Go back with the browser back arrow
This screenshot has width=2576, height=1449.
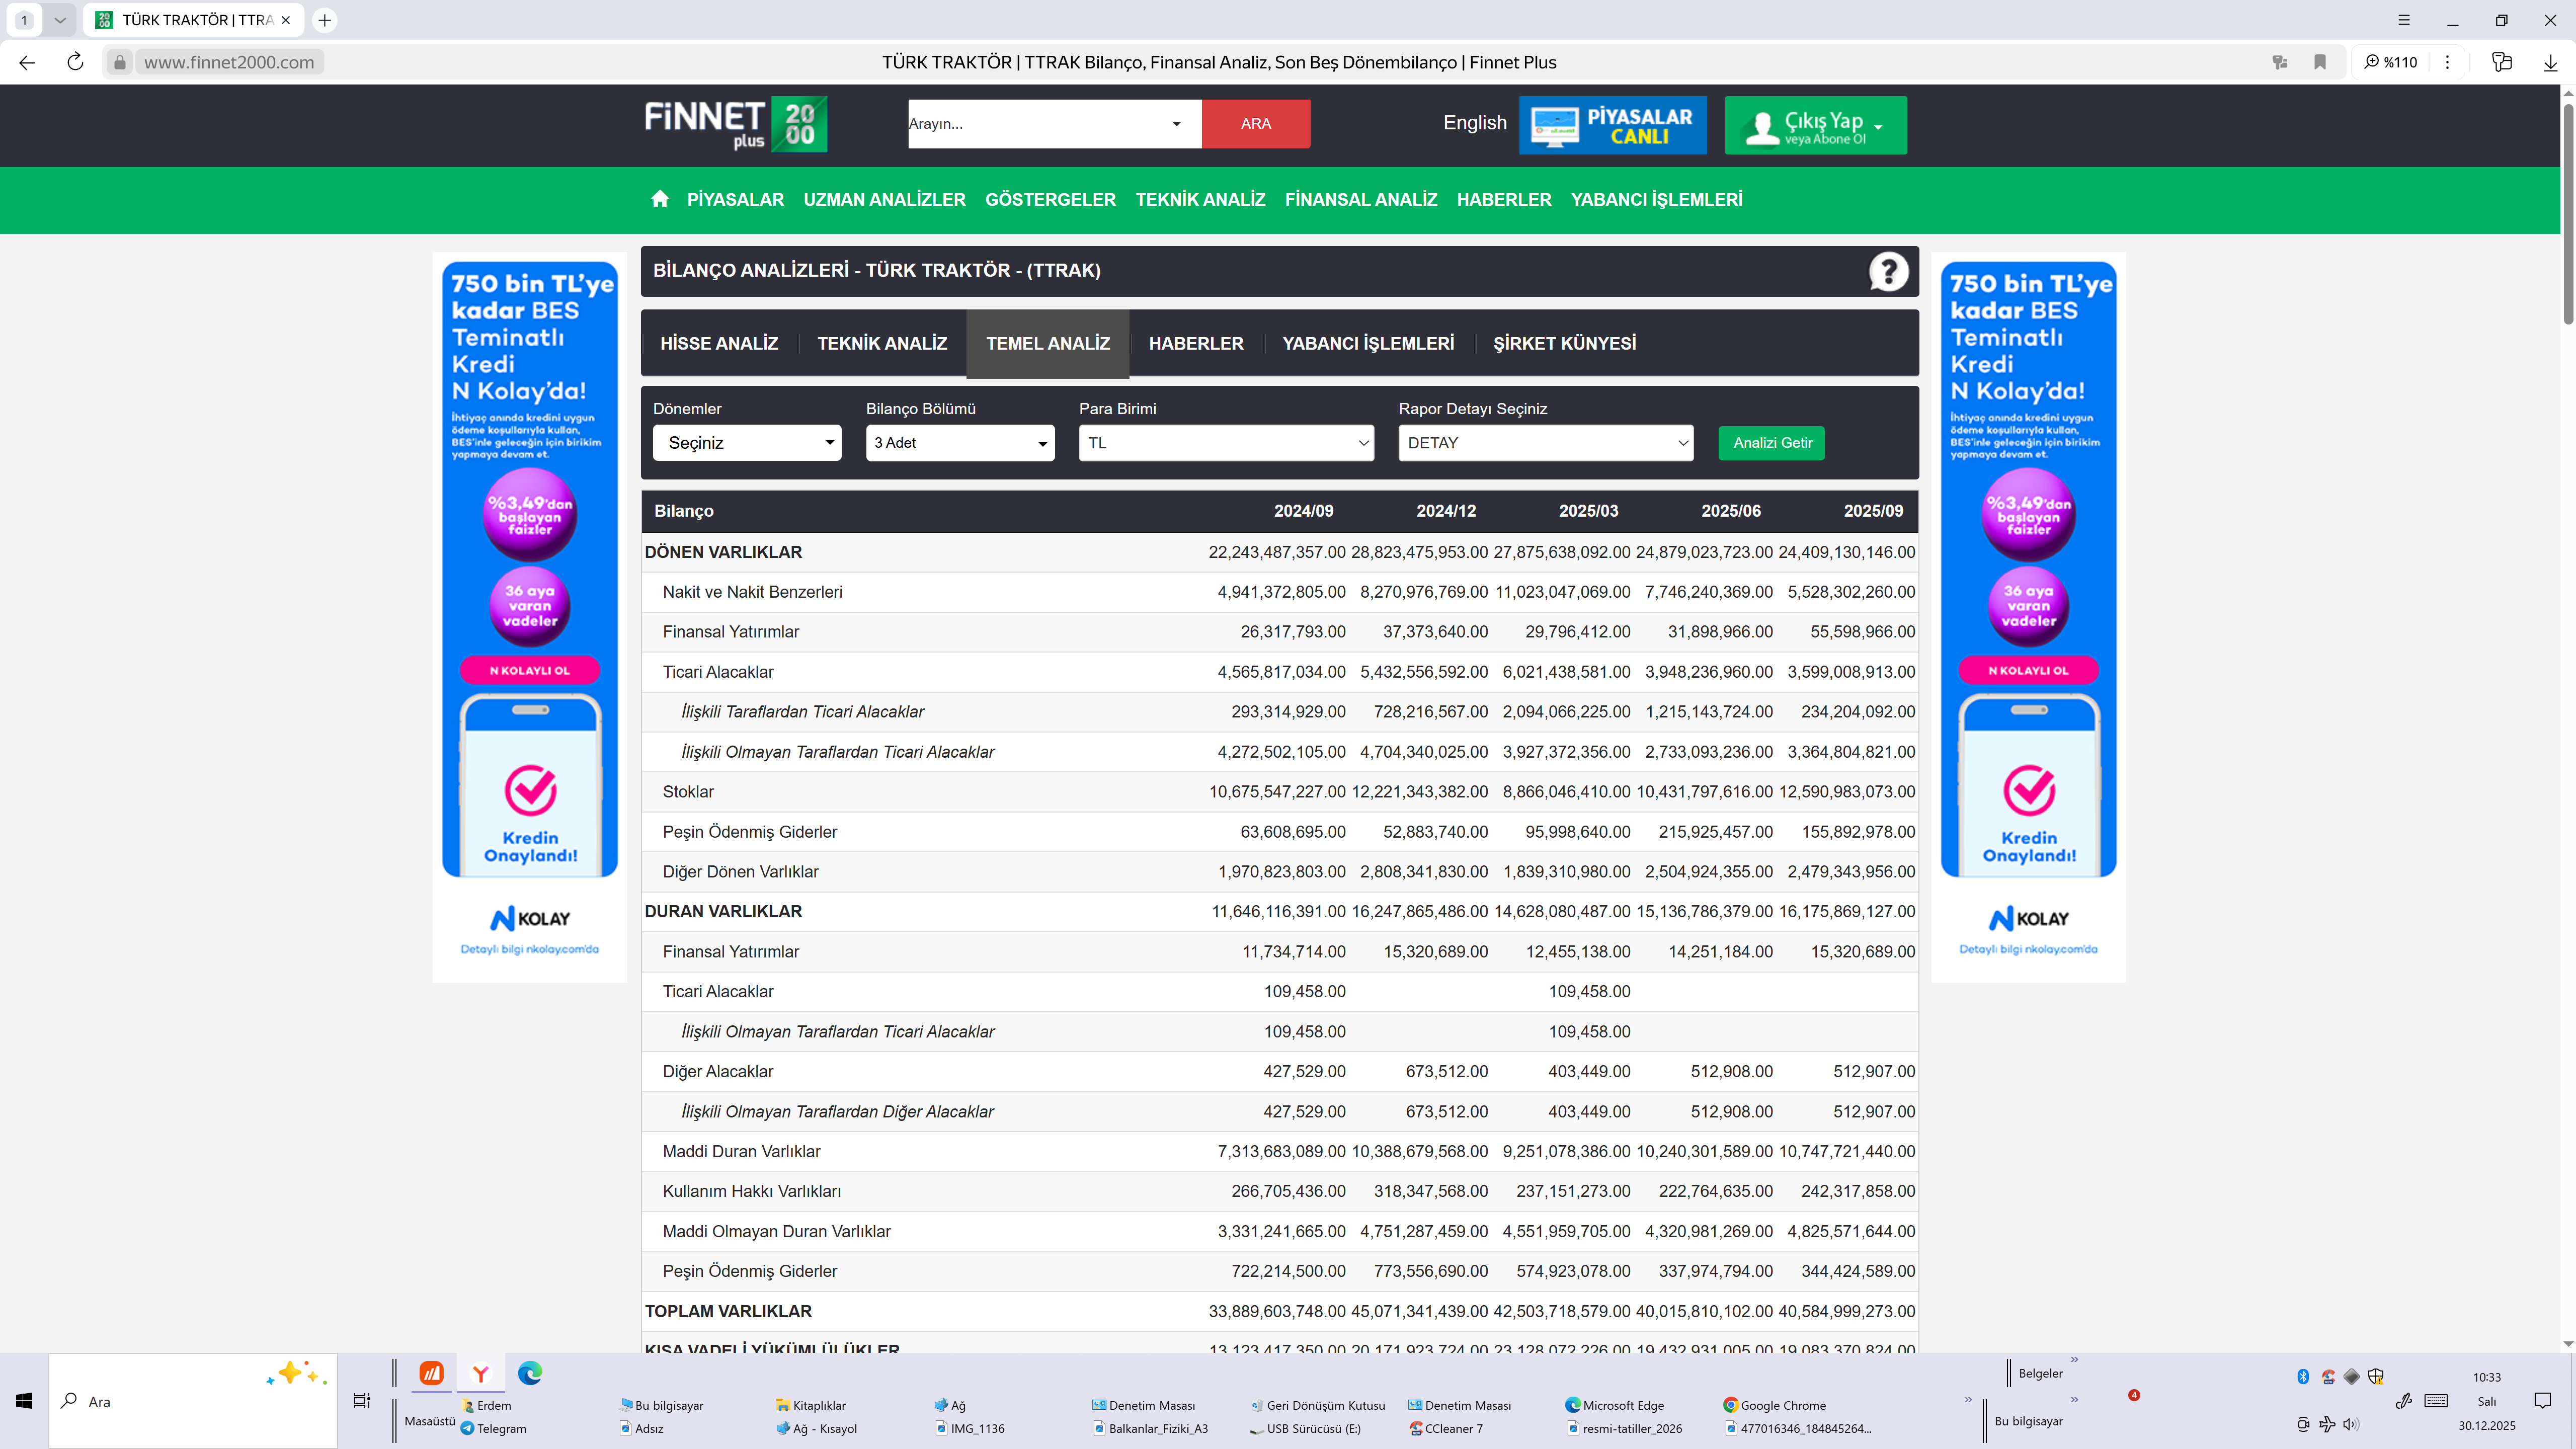[27, 62]
